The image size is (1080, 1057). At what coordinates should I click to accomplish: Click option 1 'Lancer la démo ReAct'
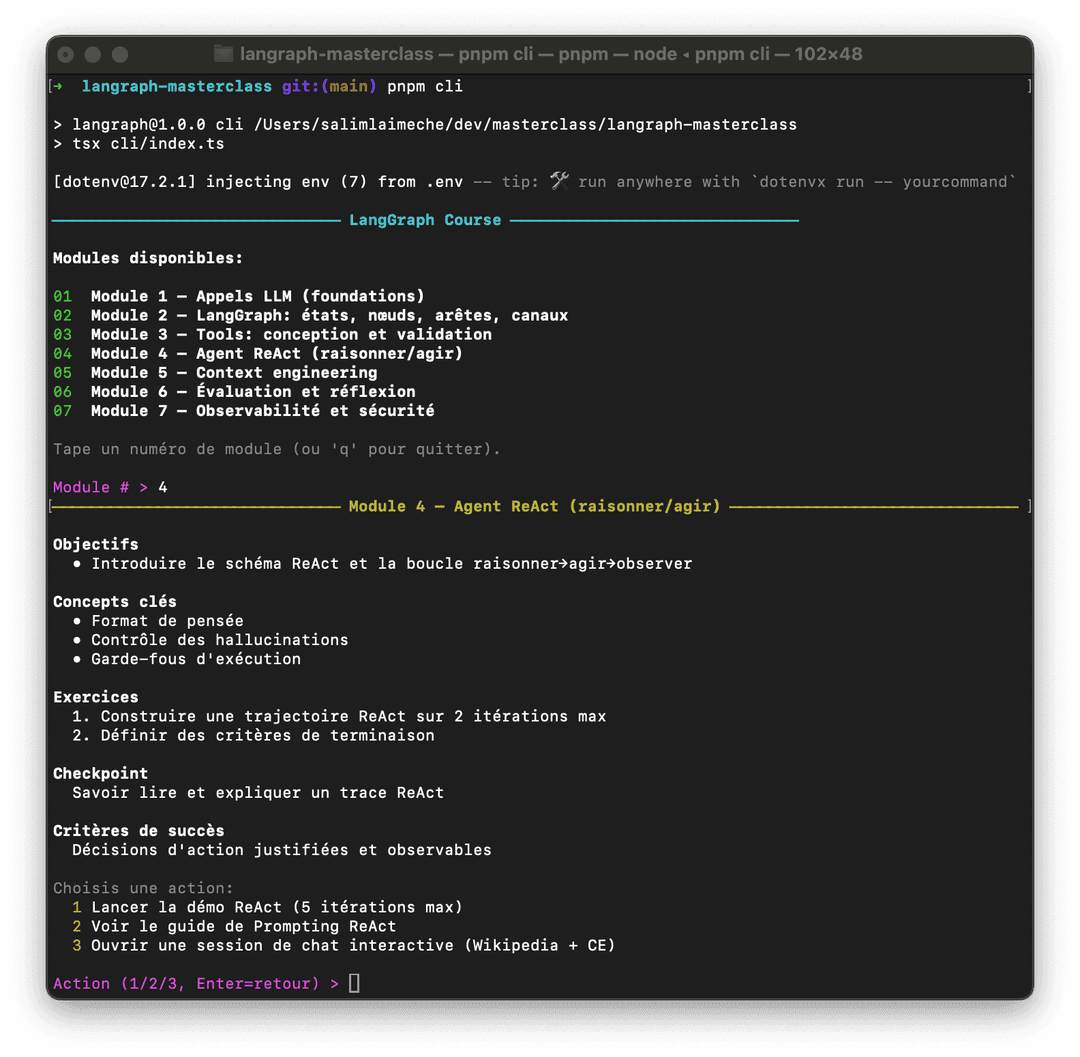[x=276, y=907]
